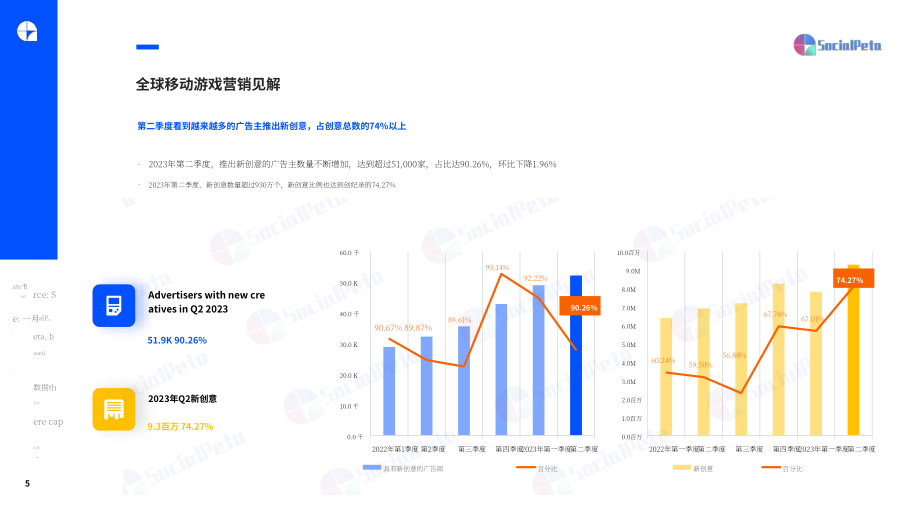Click the 第三季度 label under right chart
Viewport: 920px width, 518px height.
(x=749, y=449)
